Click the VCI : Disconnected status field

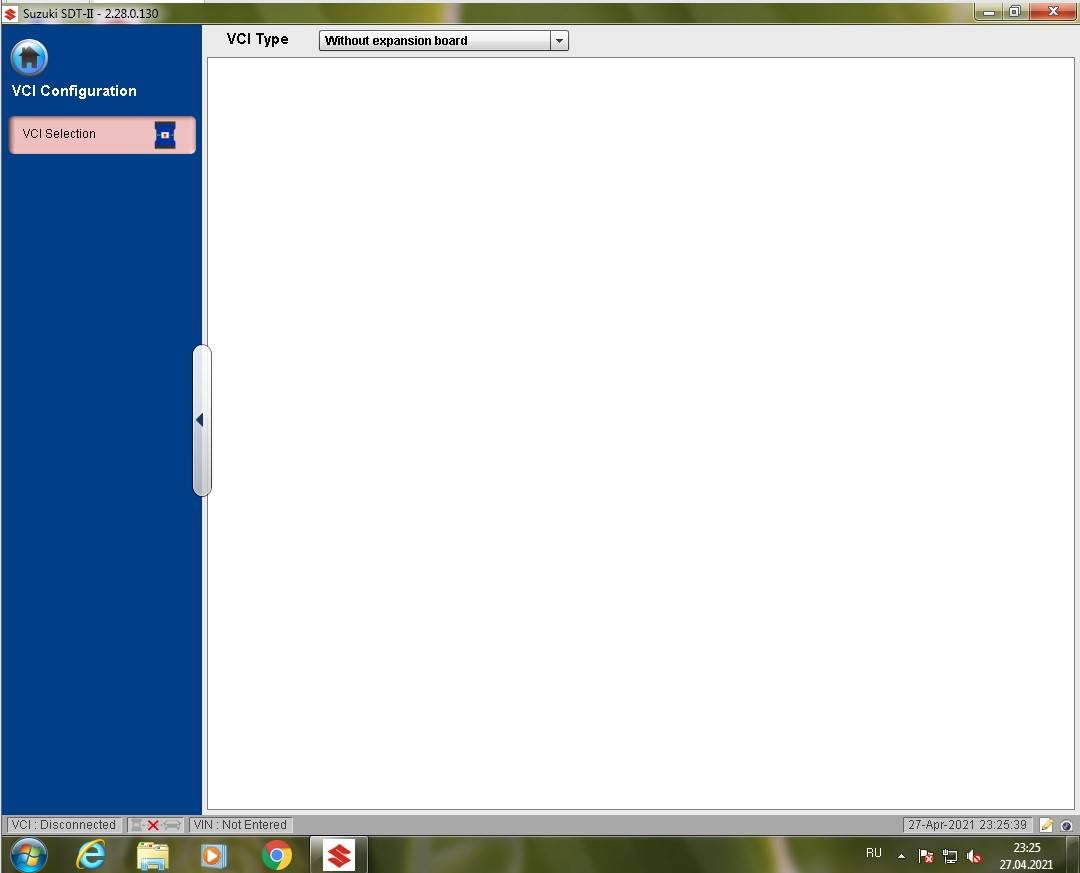pos(63,825)
